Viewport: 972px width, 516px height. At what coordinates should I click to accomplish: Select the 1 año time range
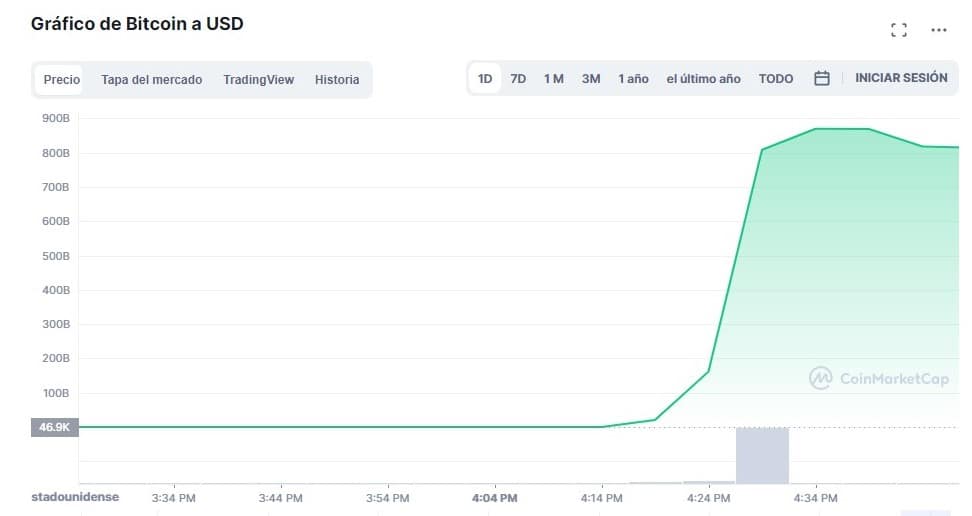coord(633,79)
